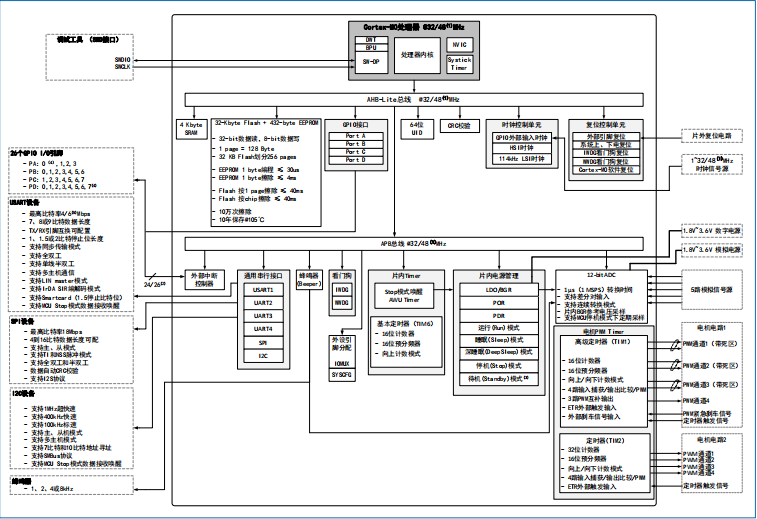The height and width of the screenshot is (519, 757).
Task: Select the "IWDG" watchdog block
Action: coord(342,290)
